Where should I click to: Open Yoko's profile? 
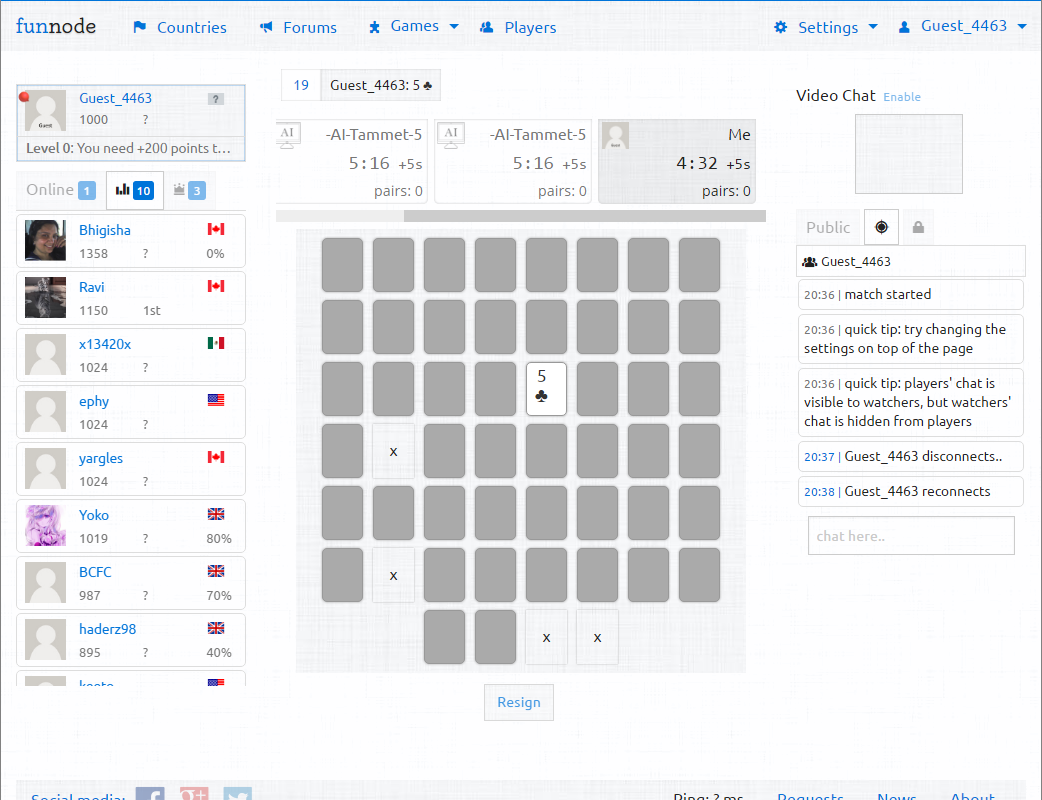[x=94, y=516]
